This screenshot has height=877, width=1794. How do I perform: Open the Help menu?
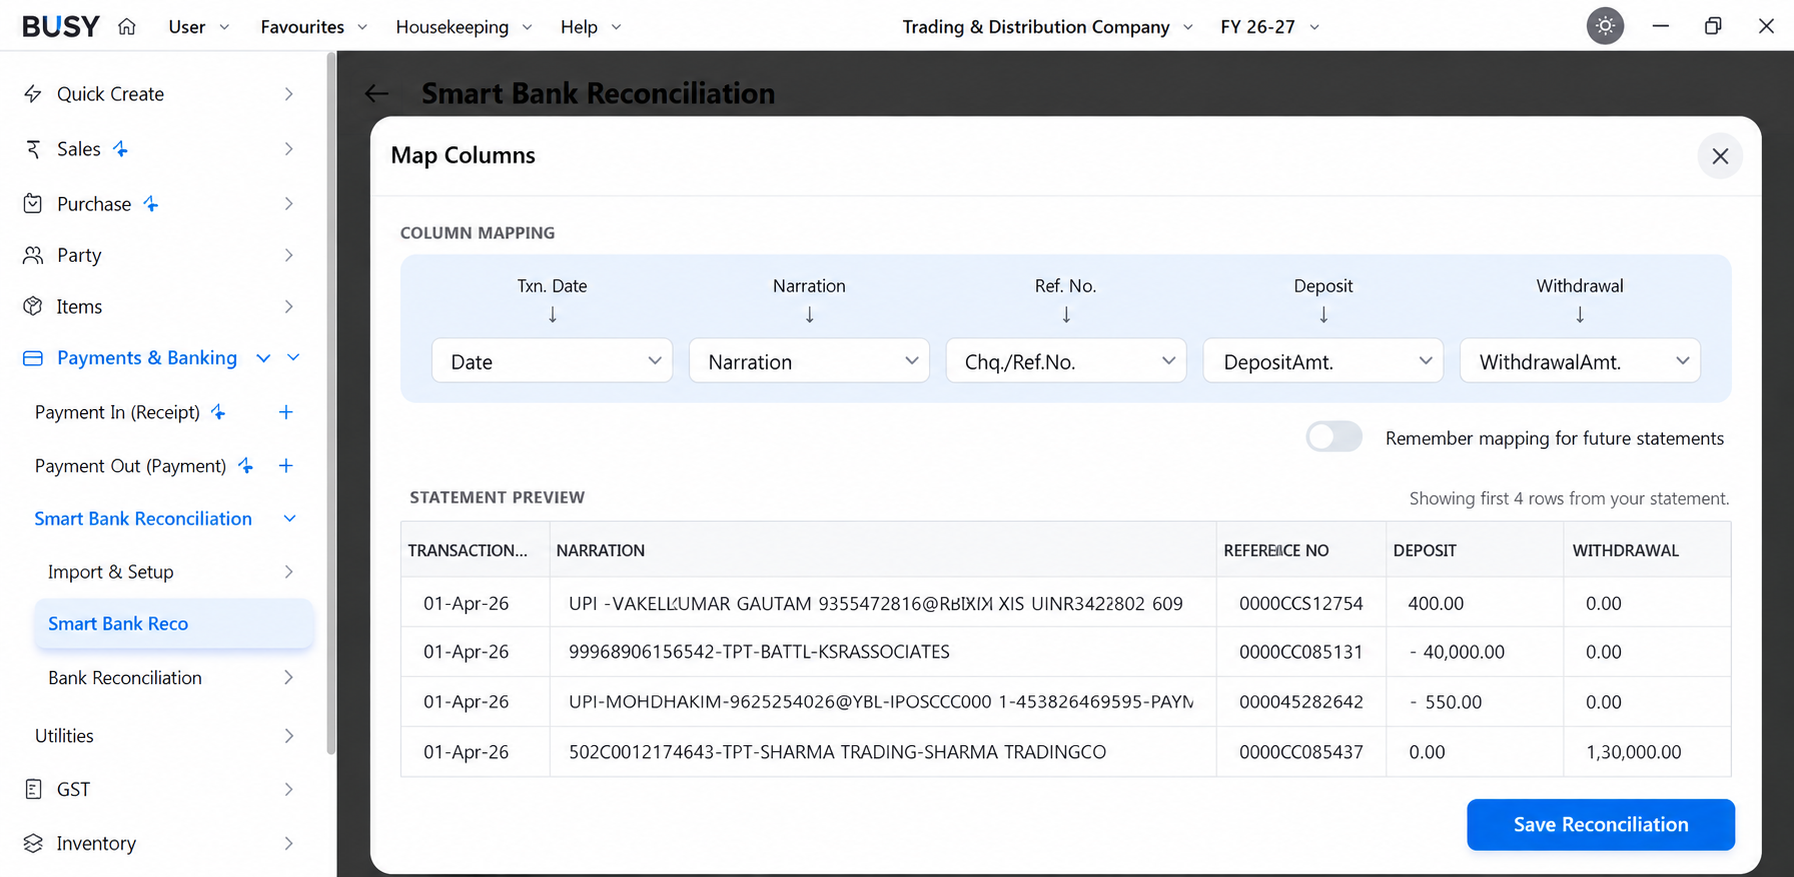point(591,27)
